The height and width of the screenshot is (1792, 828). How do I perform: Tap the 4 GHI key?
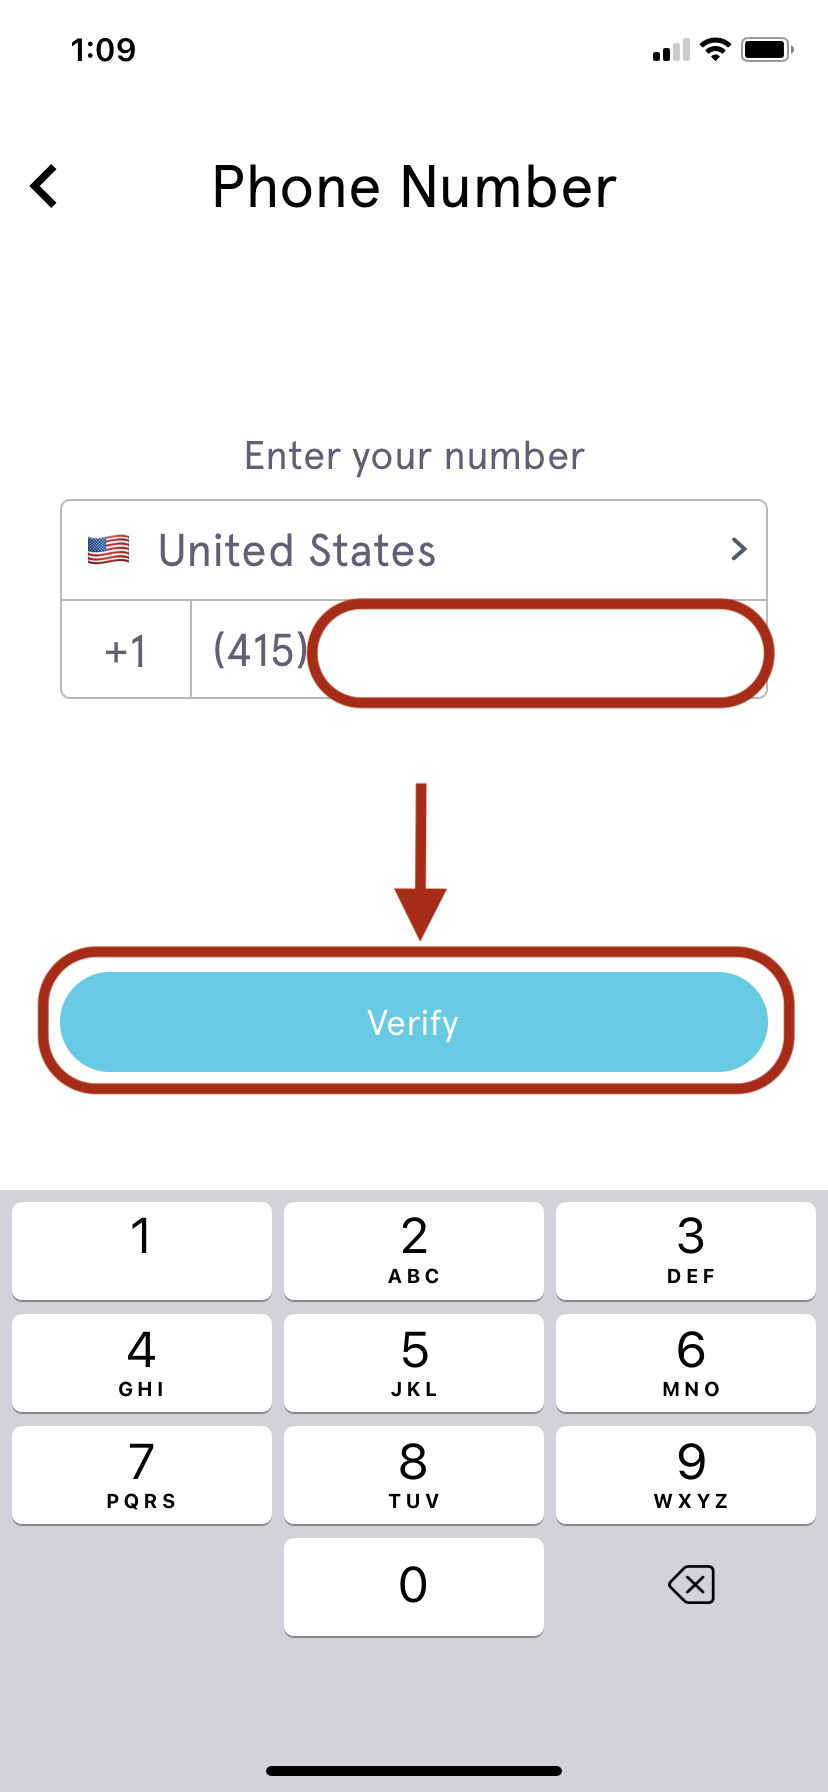[x=142, y=1363]
